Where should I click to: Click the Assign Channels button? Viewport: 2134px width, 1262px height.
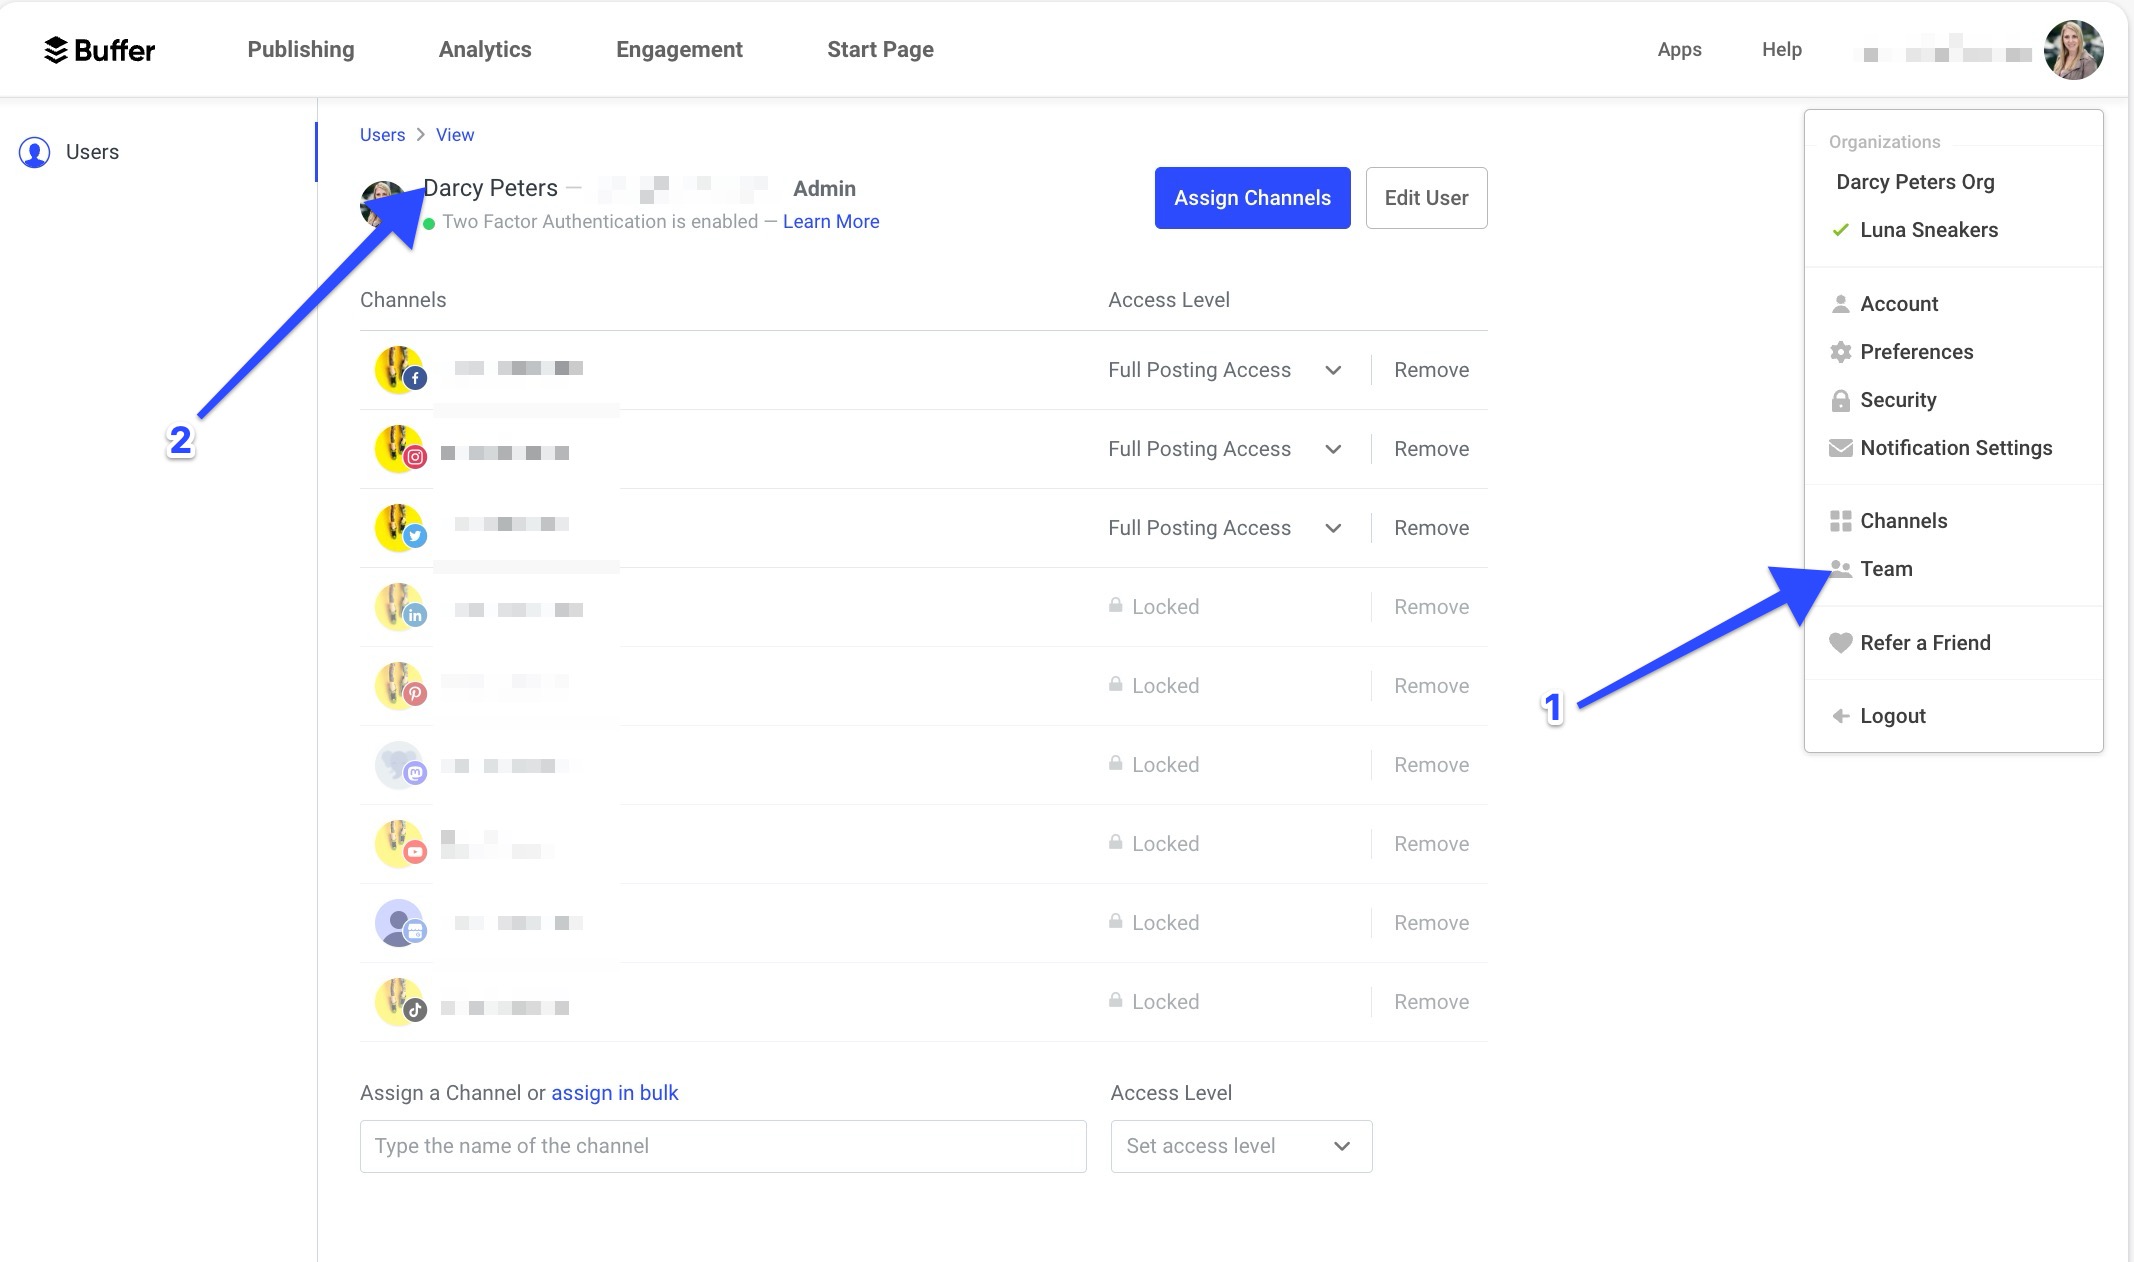1252,197
